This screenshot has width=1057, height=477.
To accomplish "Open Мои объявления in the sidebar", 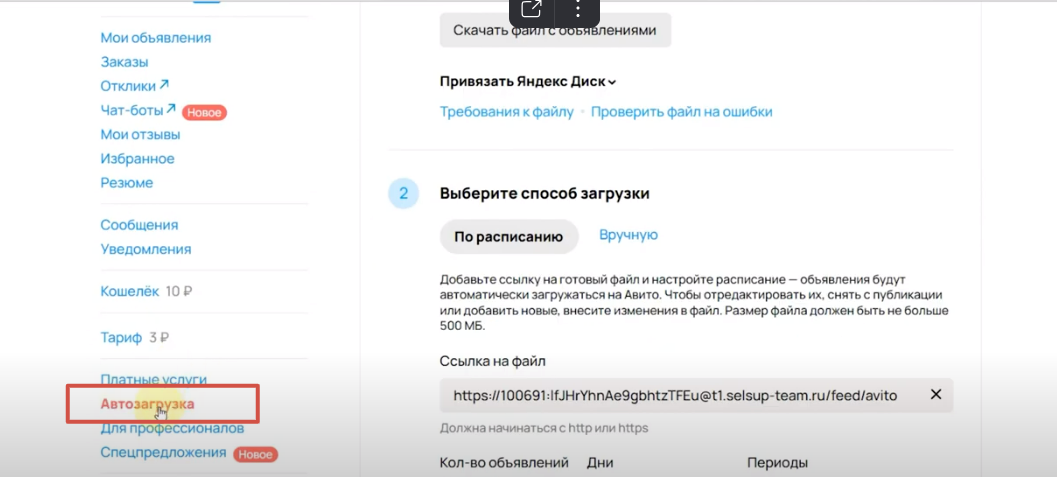I will tap(156, 38).
